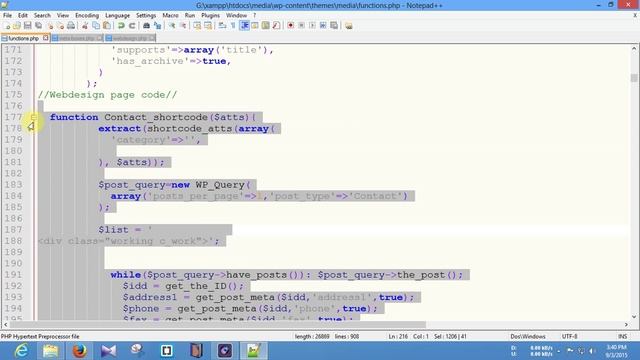Toggle synchronized vertical scrolling
The image size is (640, 360).
click(x=197, y=26)
